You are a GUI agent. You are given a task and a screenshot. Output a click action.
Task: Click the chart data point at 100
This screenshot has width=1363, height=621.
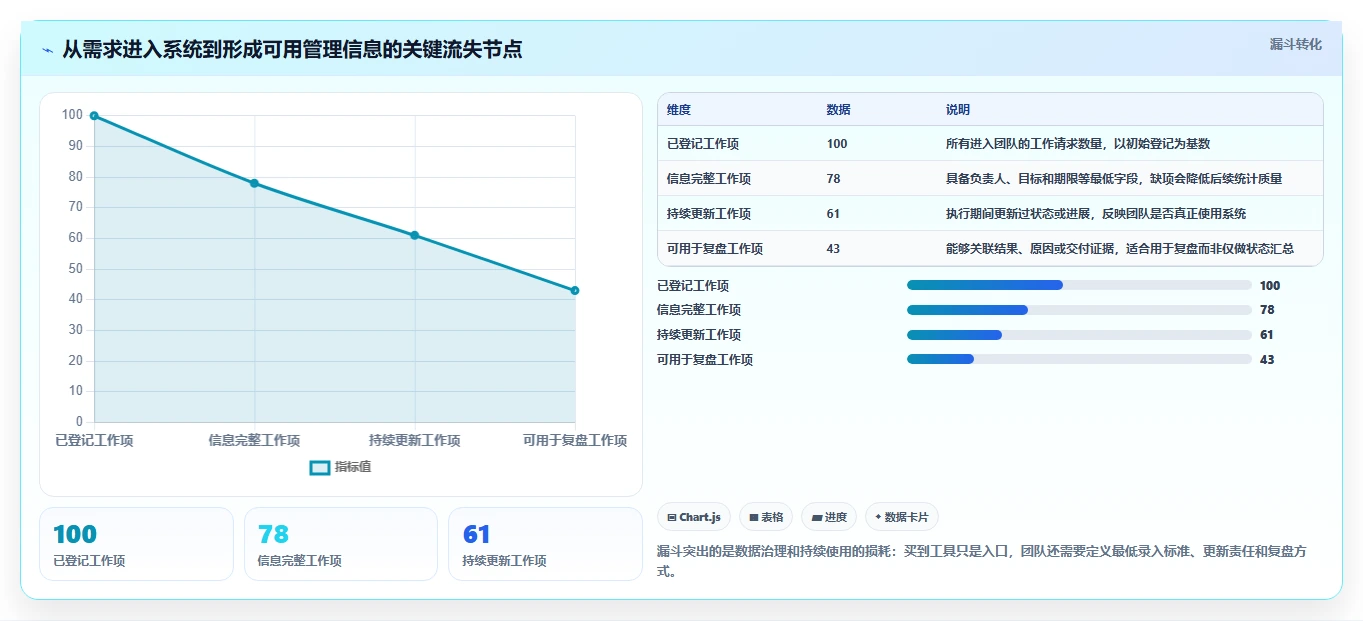coord(94,116)
